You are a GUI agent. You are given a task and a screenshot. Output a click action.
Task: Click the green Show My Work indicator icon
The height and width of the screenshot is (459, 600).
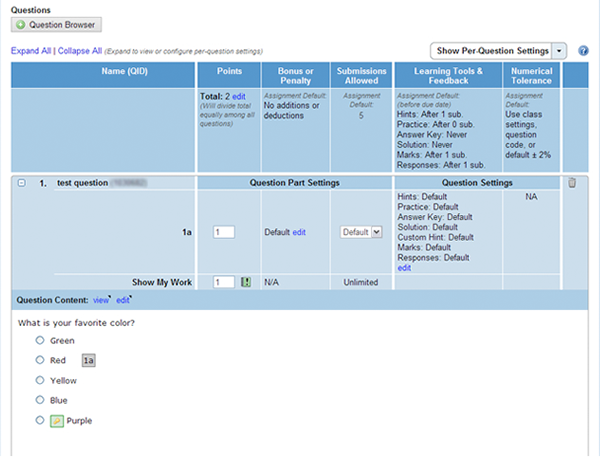pyautogui.click(x=246, y=283)
